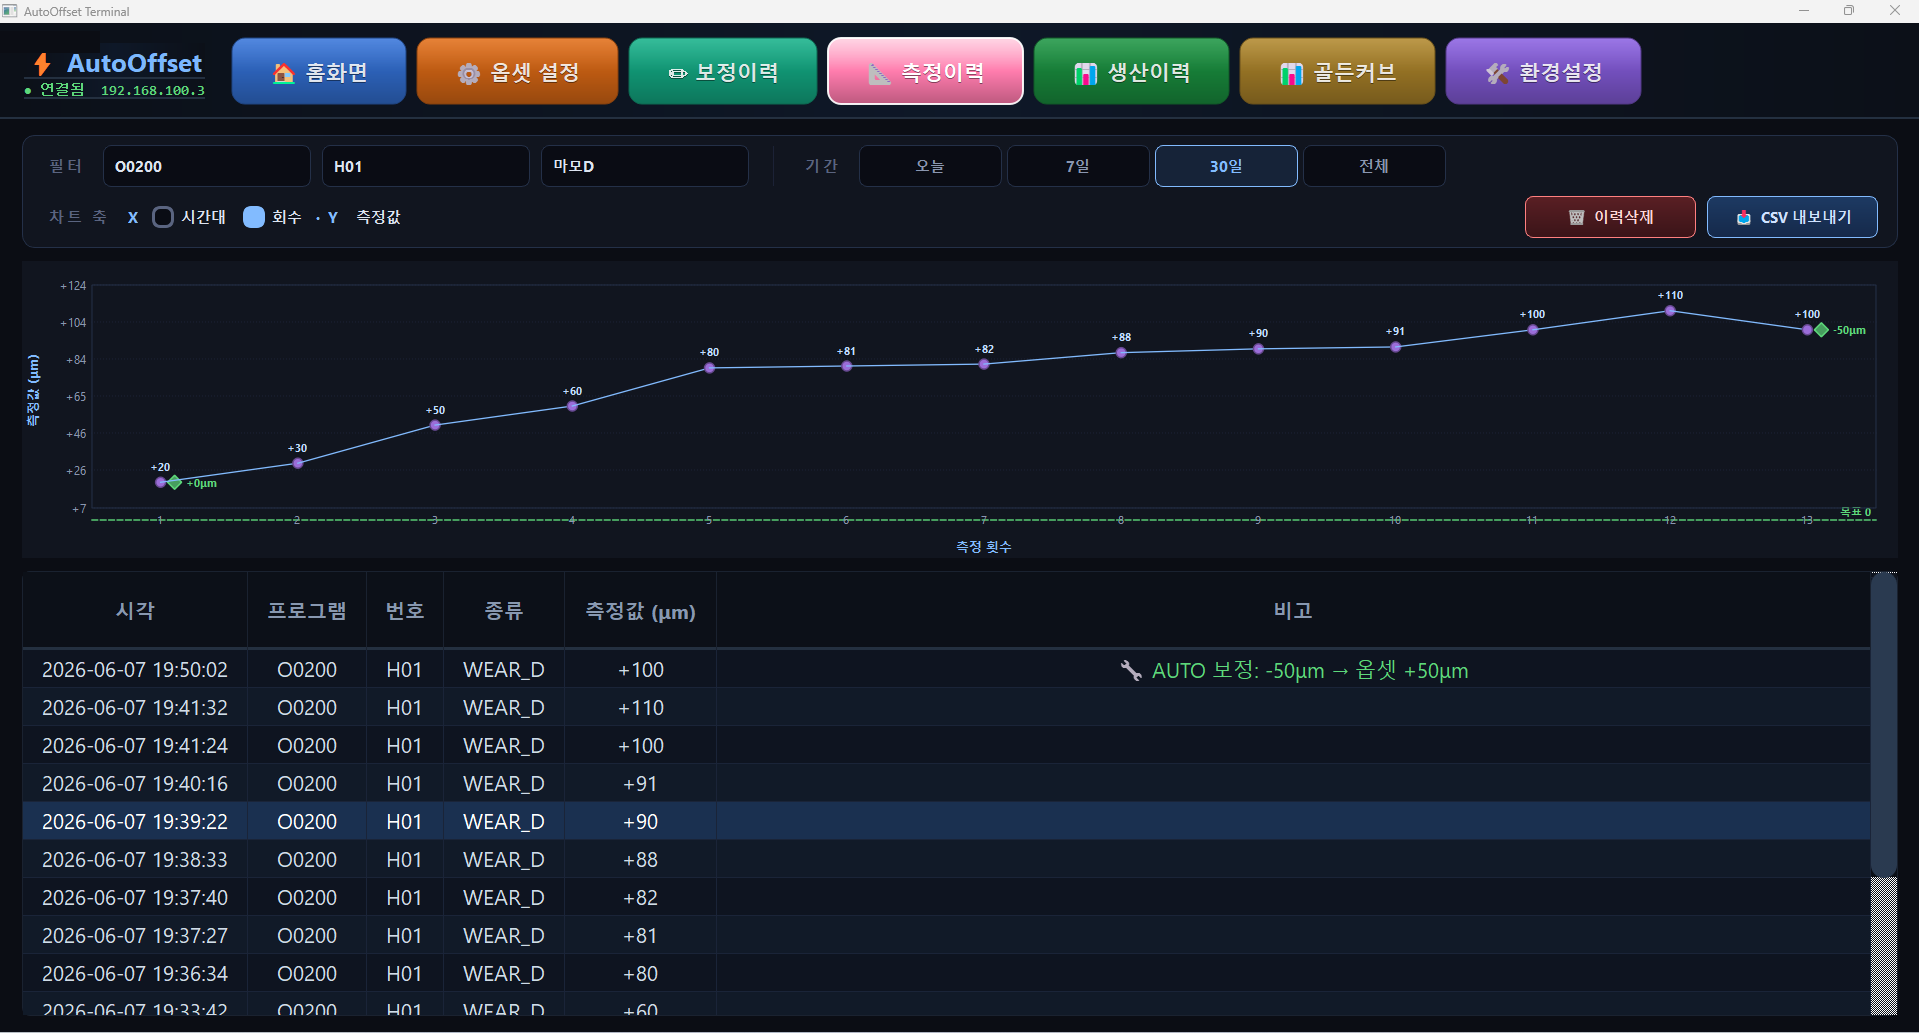Select the 회수 X-axis option
The height and width of the screenshot is (1033, 1919).
coord(254,217)
